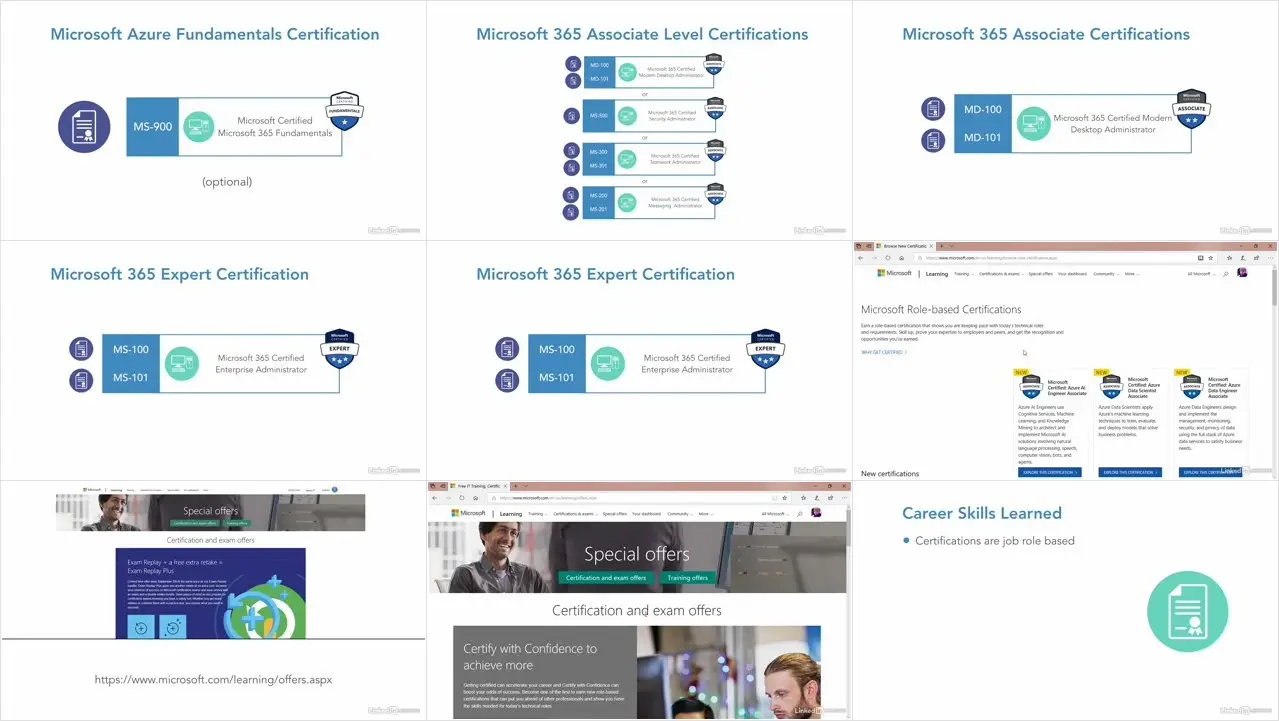
Task: Click refresh icon in Free IT Training browser
Action: point(462,498)
